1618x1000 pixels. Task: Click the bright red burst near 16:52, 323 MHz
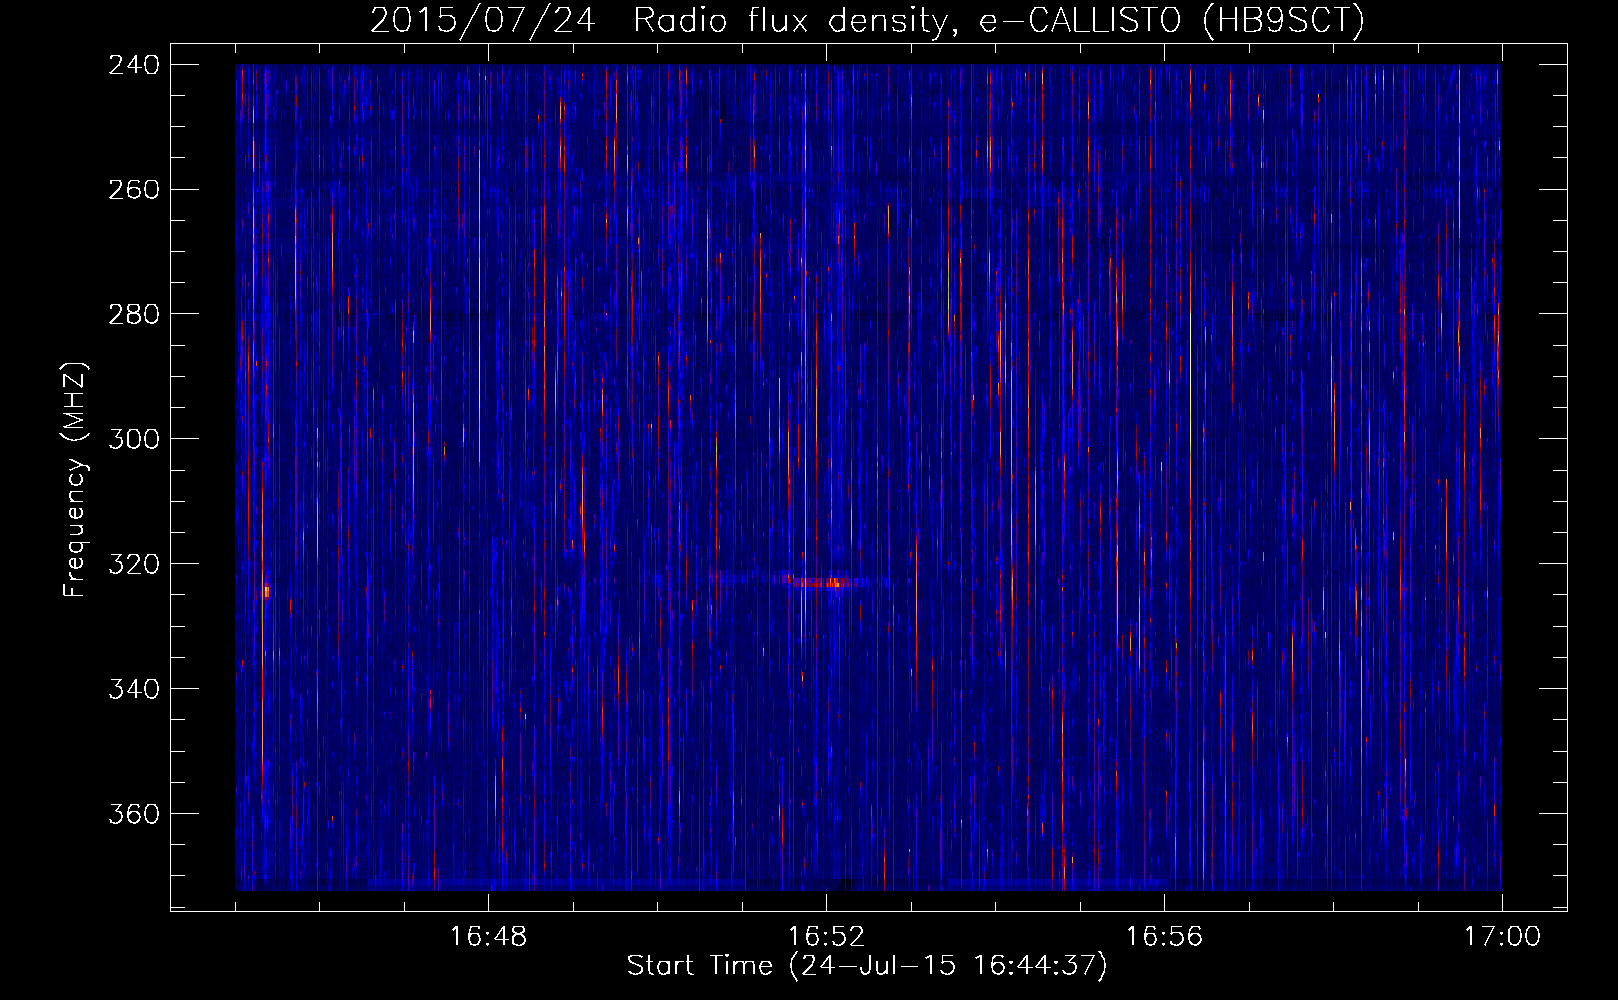coord(820,582)
